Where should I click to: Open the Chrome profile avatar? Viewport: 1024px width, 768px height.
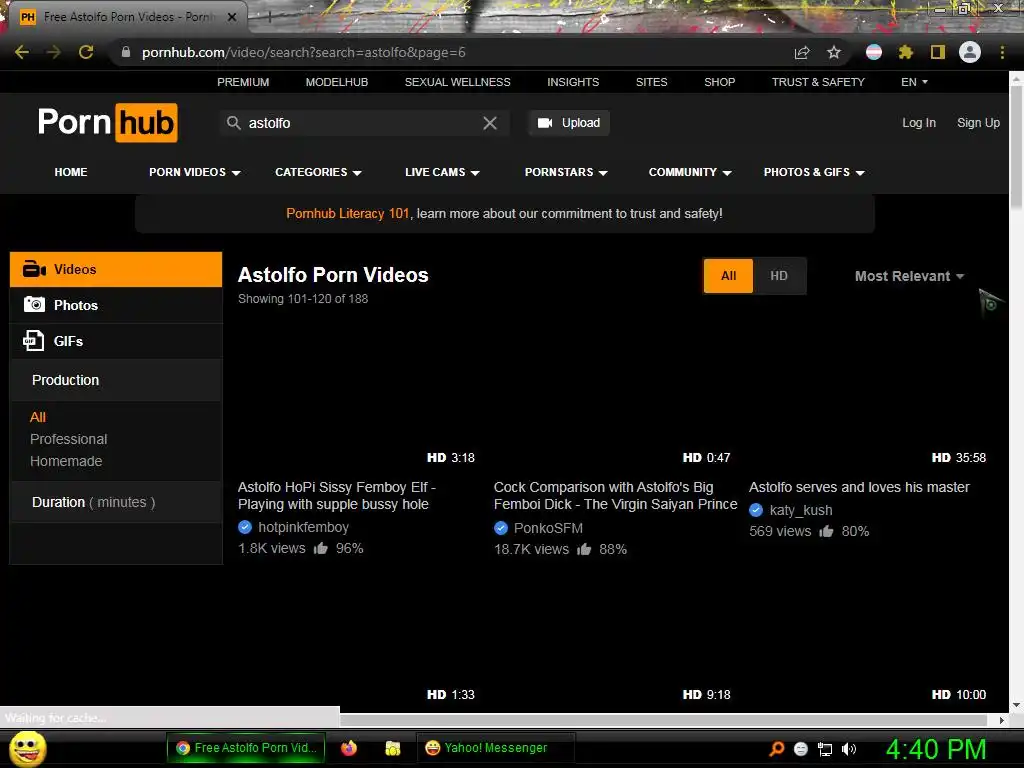pyautogui.click(x=970, y=52)
